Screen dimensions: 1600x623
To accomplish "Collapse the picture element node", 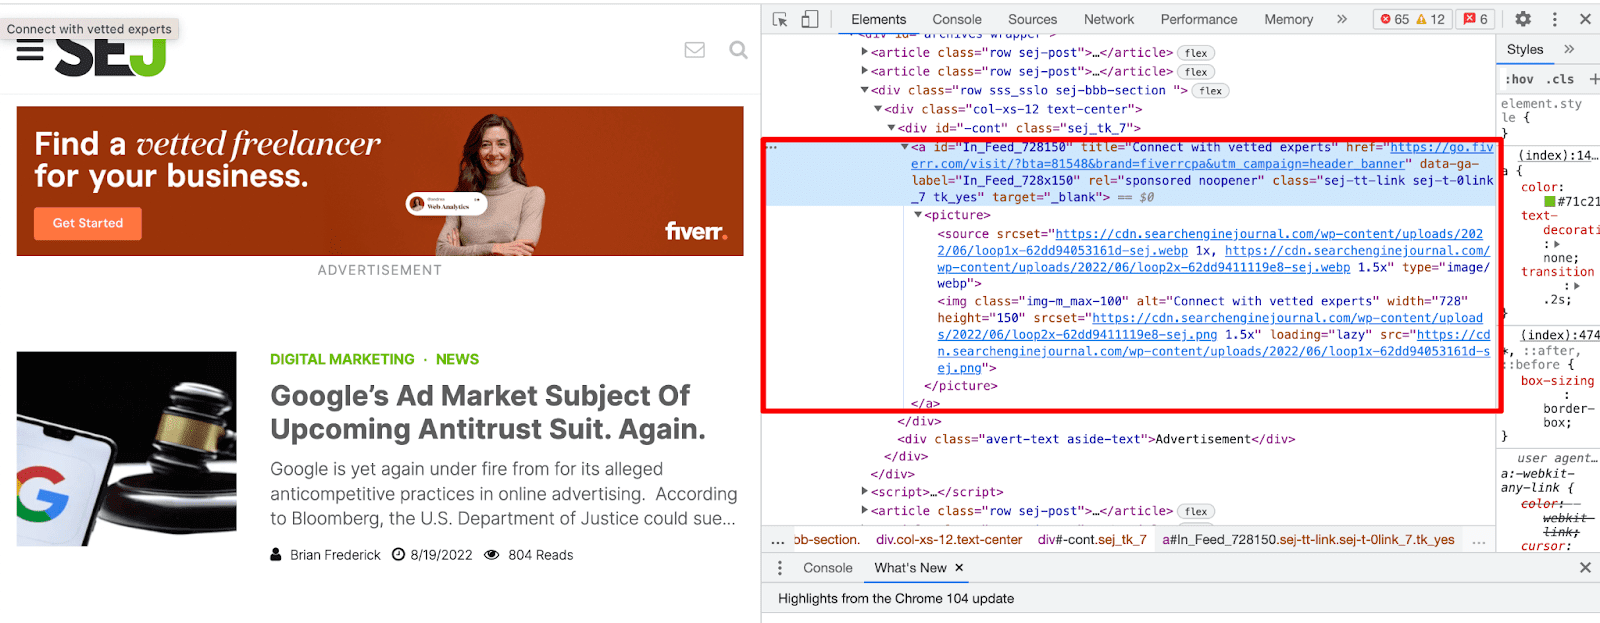I will pos(918,215).
